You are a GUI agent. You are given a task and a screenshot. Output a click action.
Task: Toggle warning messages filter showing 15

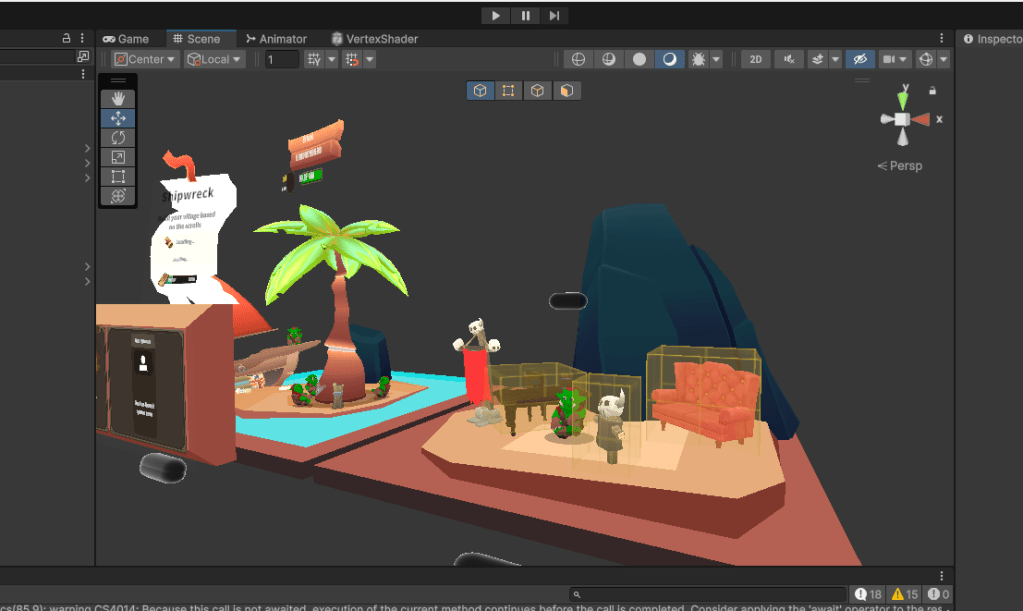click(x=904, y=594)
